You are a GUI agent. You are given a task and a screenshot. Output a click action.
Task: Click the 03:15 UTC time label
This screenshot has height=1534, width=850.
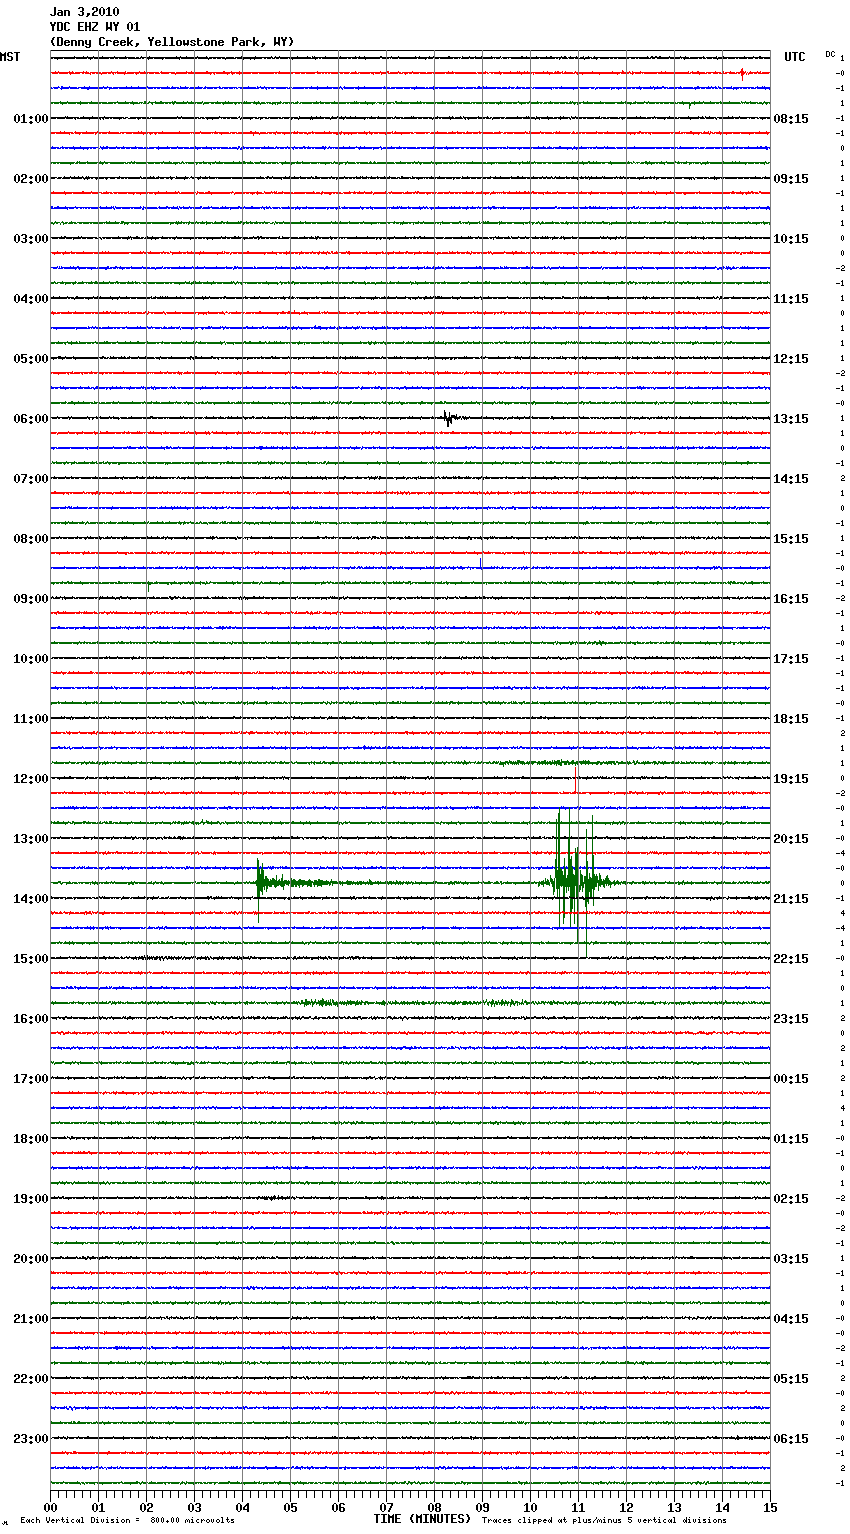point(791,1259)
